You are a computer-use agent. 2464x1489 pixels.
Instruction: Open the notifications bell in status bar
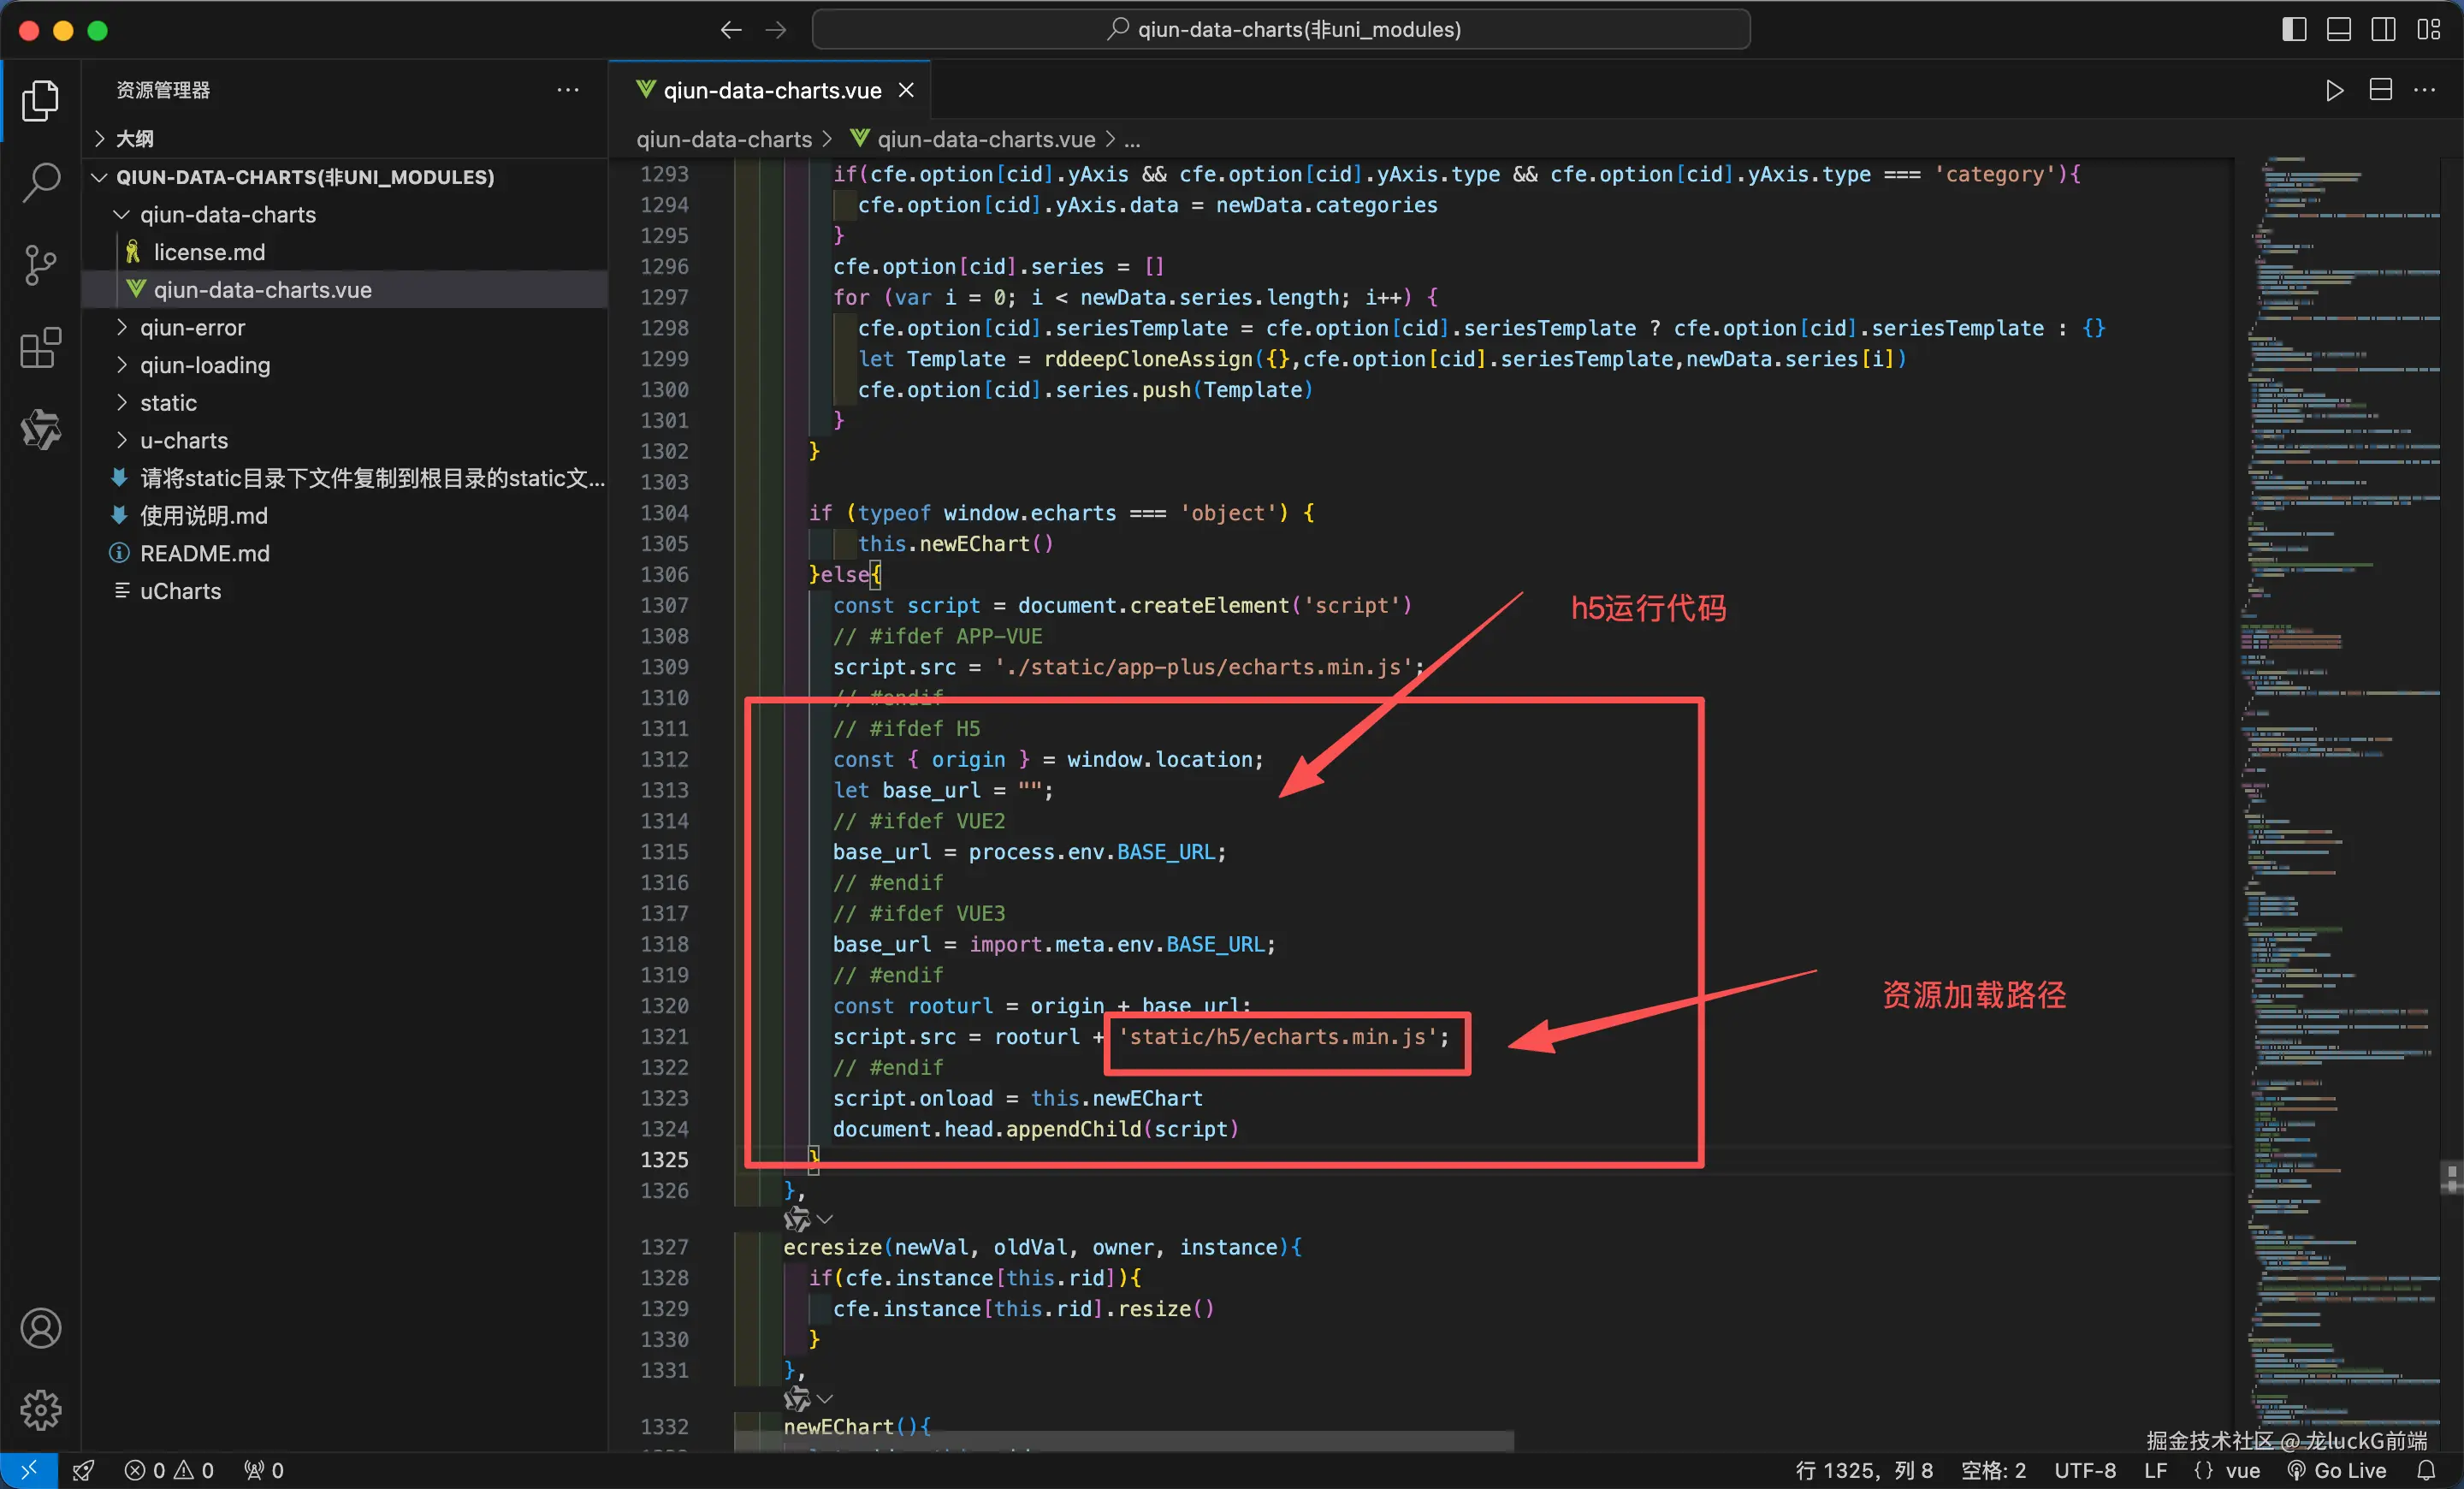pyautogui.click(x=2426, y=1470)
